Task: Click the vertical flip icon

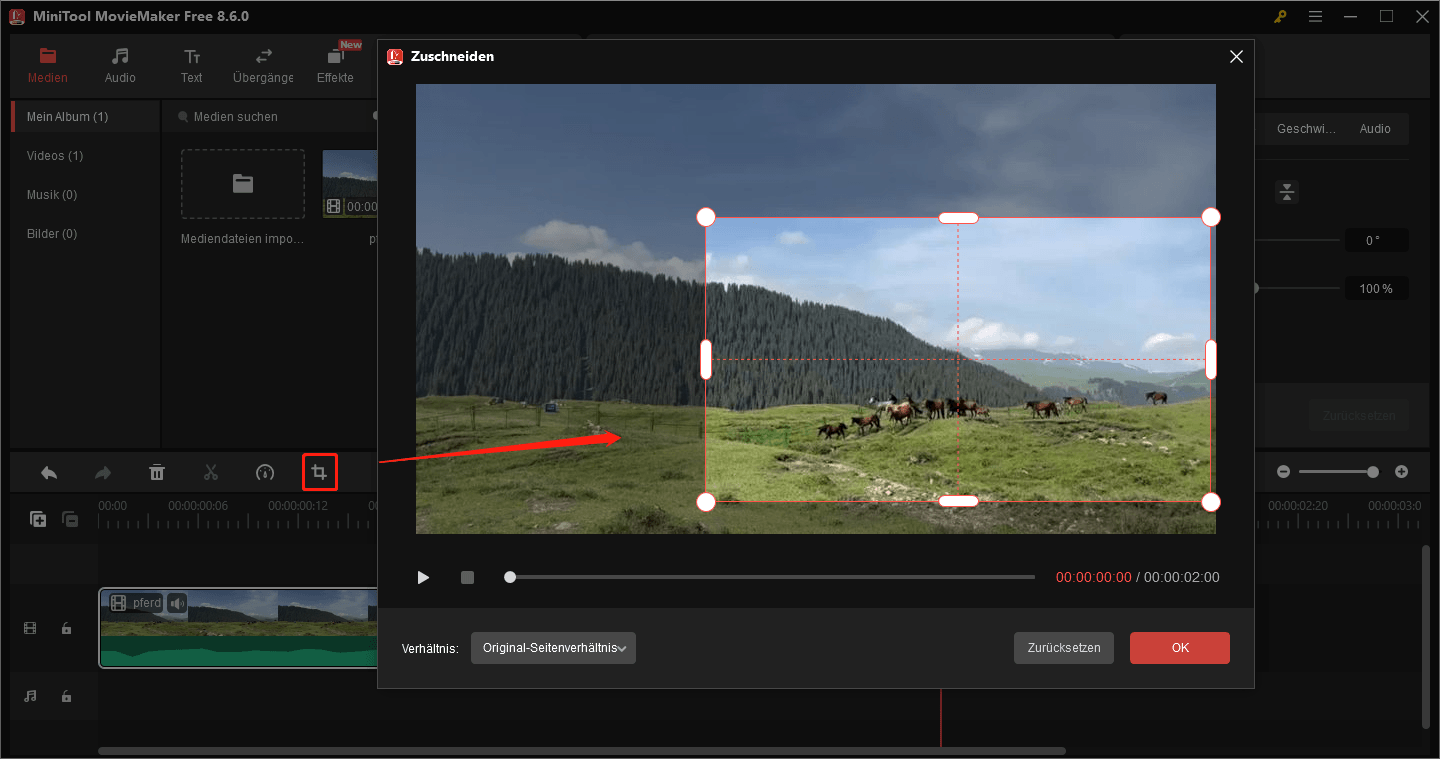Action: (x=1287, y=192)
